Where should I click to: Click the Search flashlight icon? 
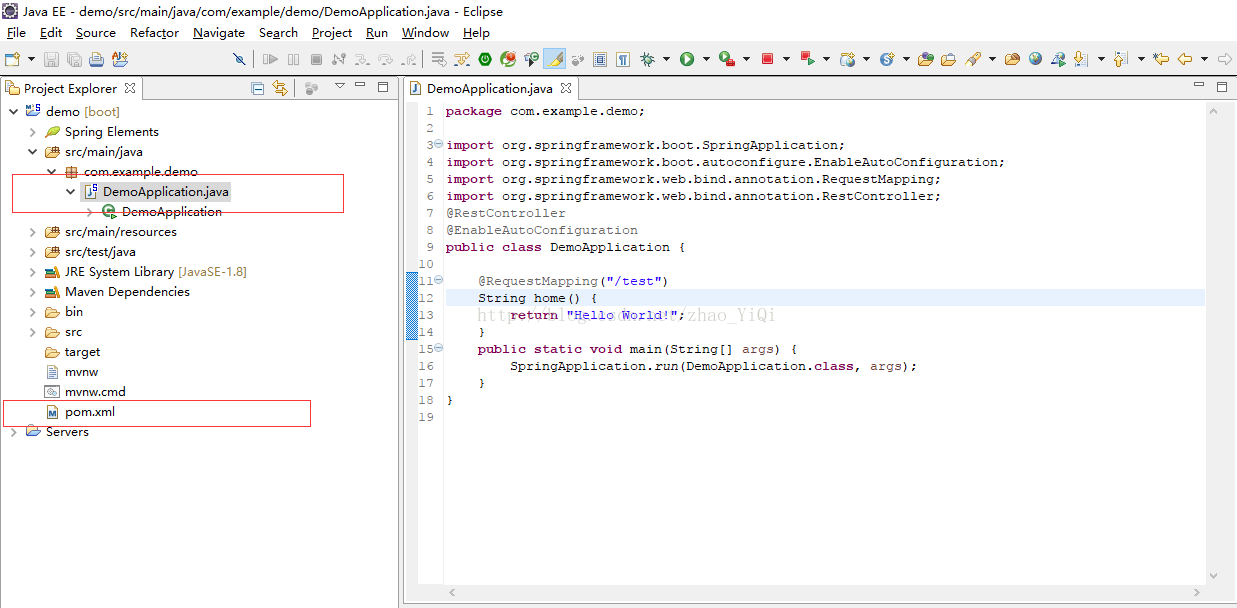(x=973, y=59)
